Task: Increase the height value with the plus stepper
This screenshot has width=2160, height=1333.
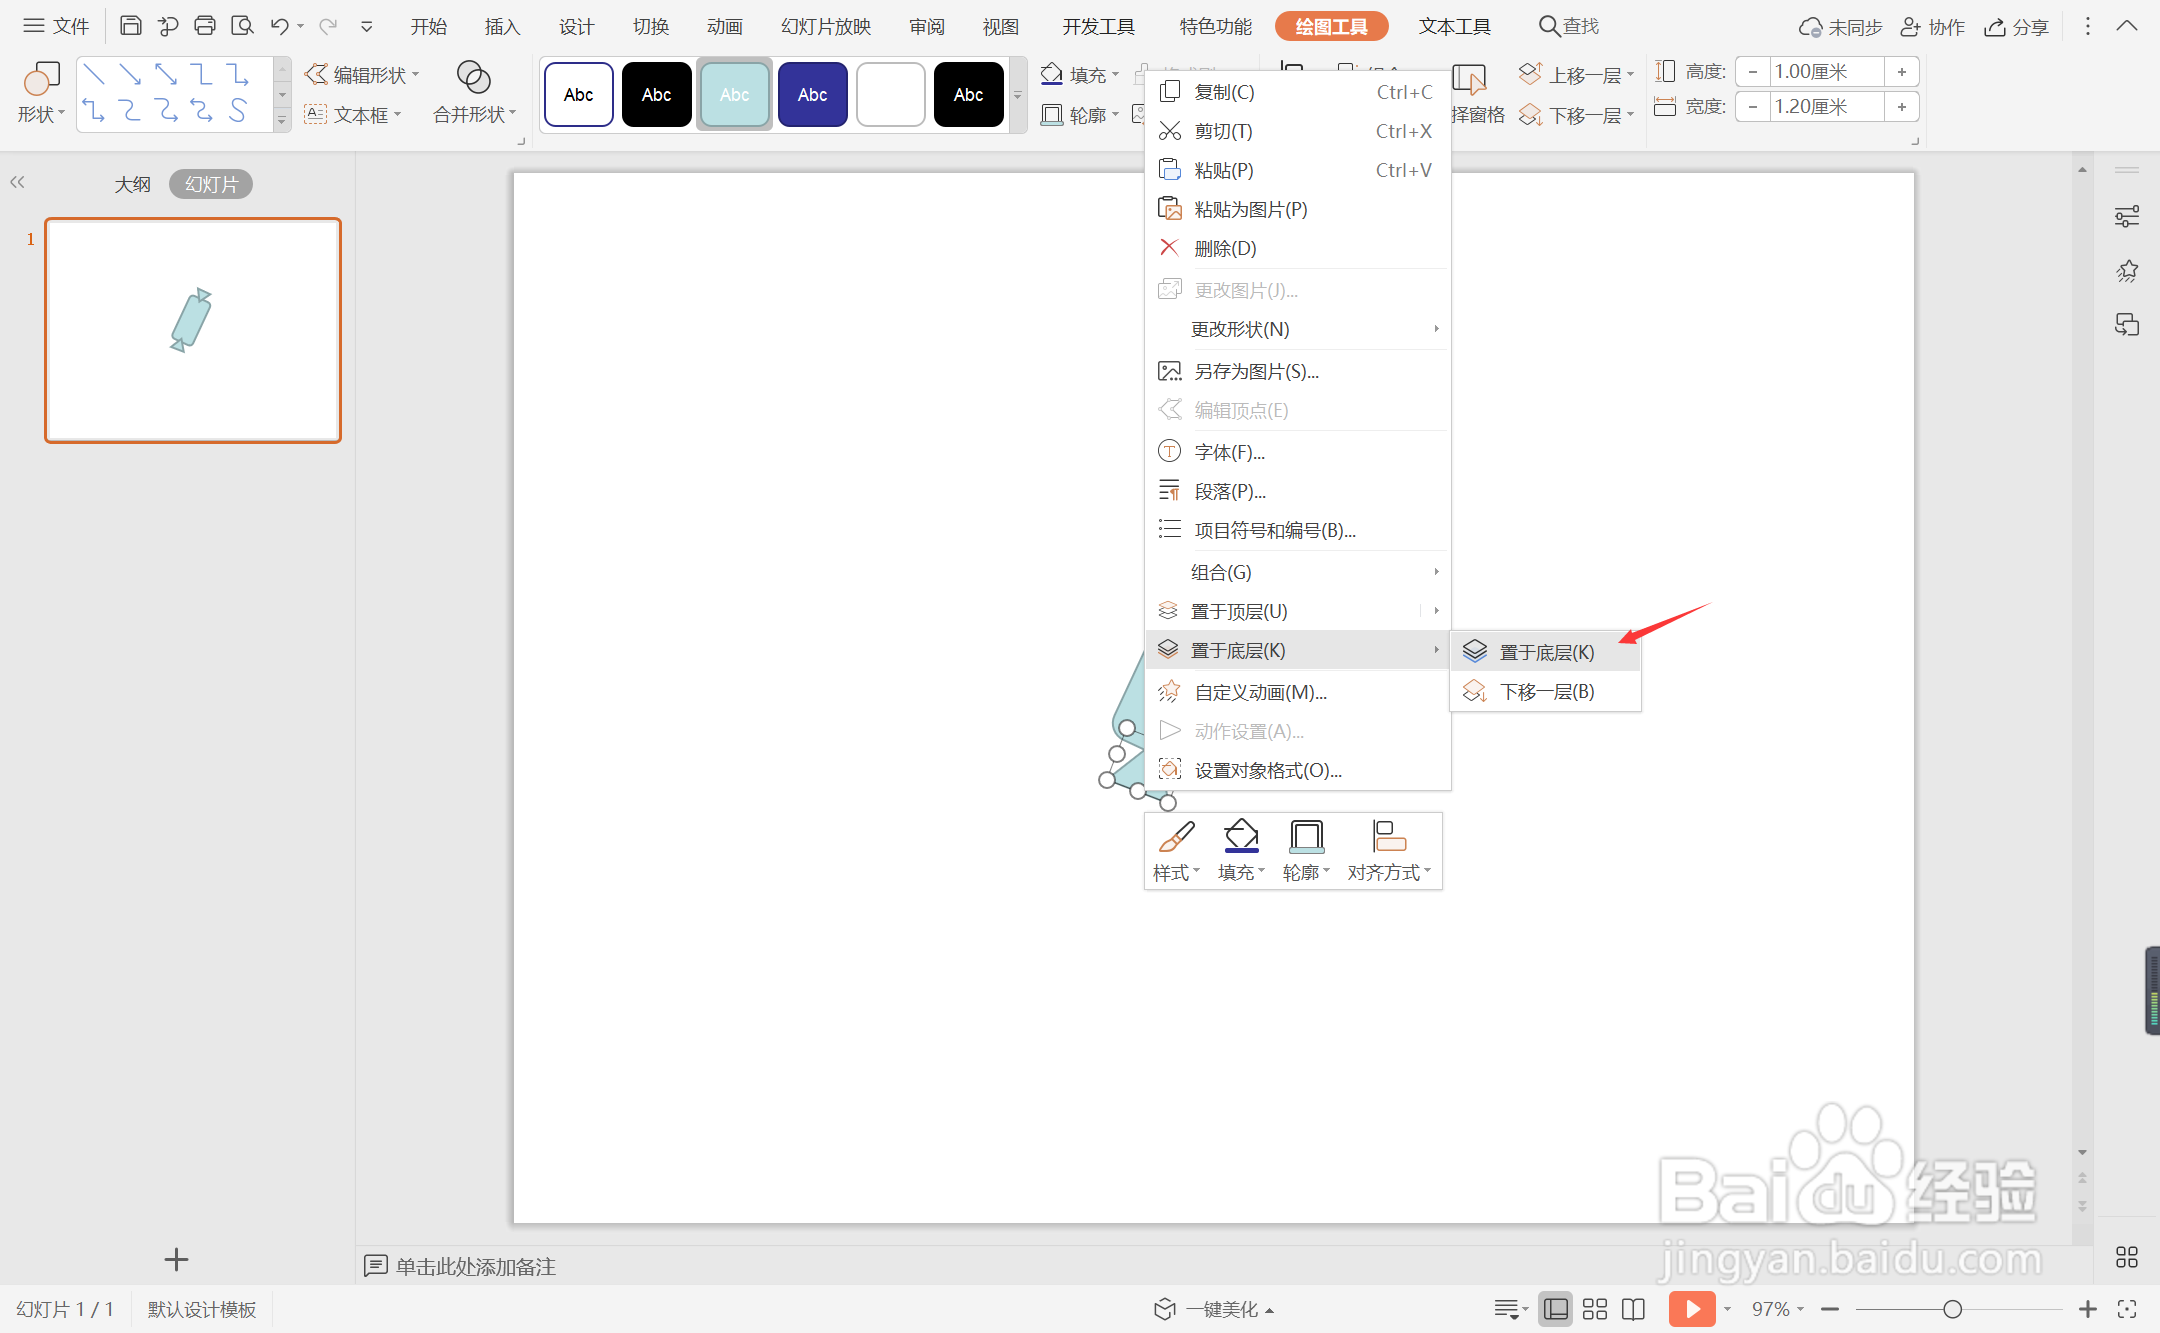Action: [1901, 72]
